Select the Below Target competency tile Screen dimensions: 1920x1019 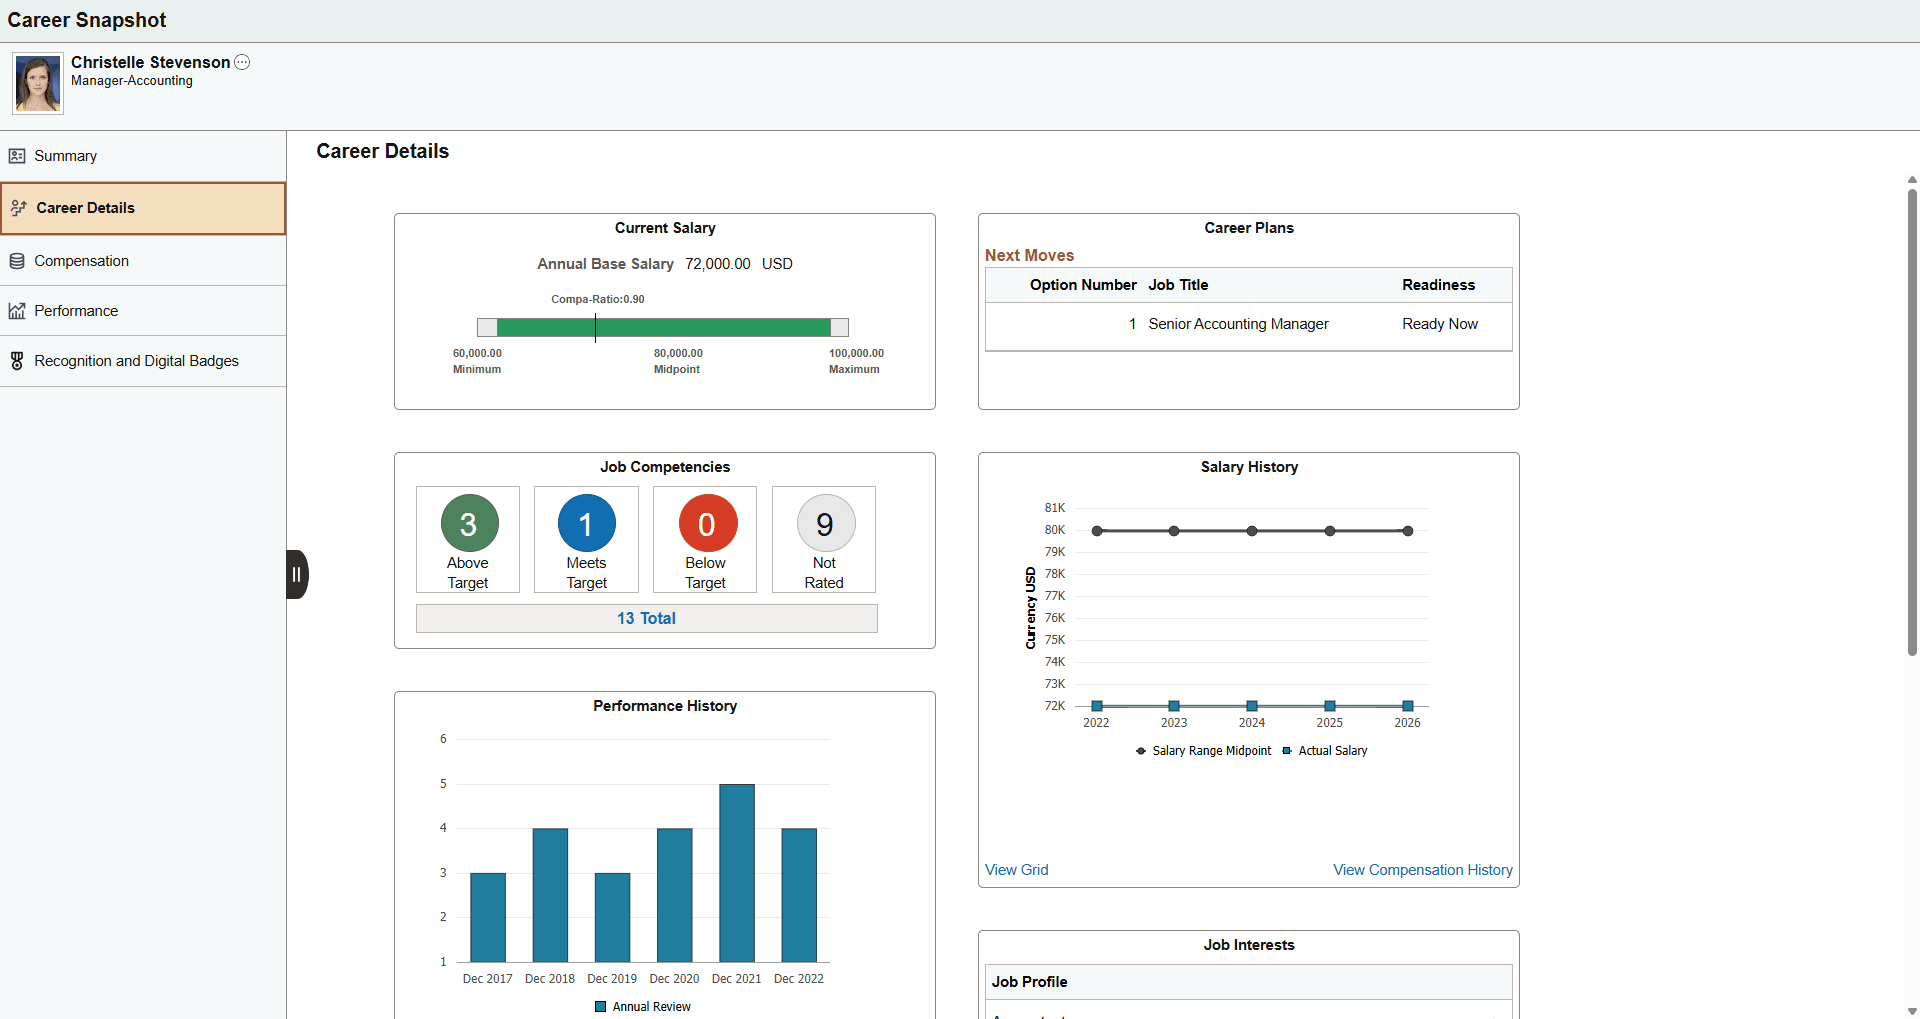tap(705, 540)
